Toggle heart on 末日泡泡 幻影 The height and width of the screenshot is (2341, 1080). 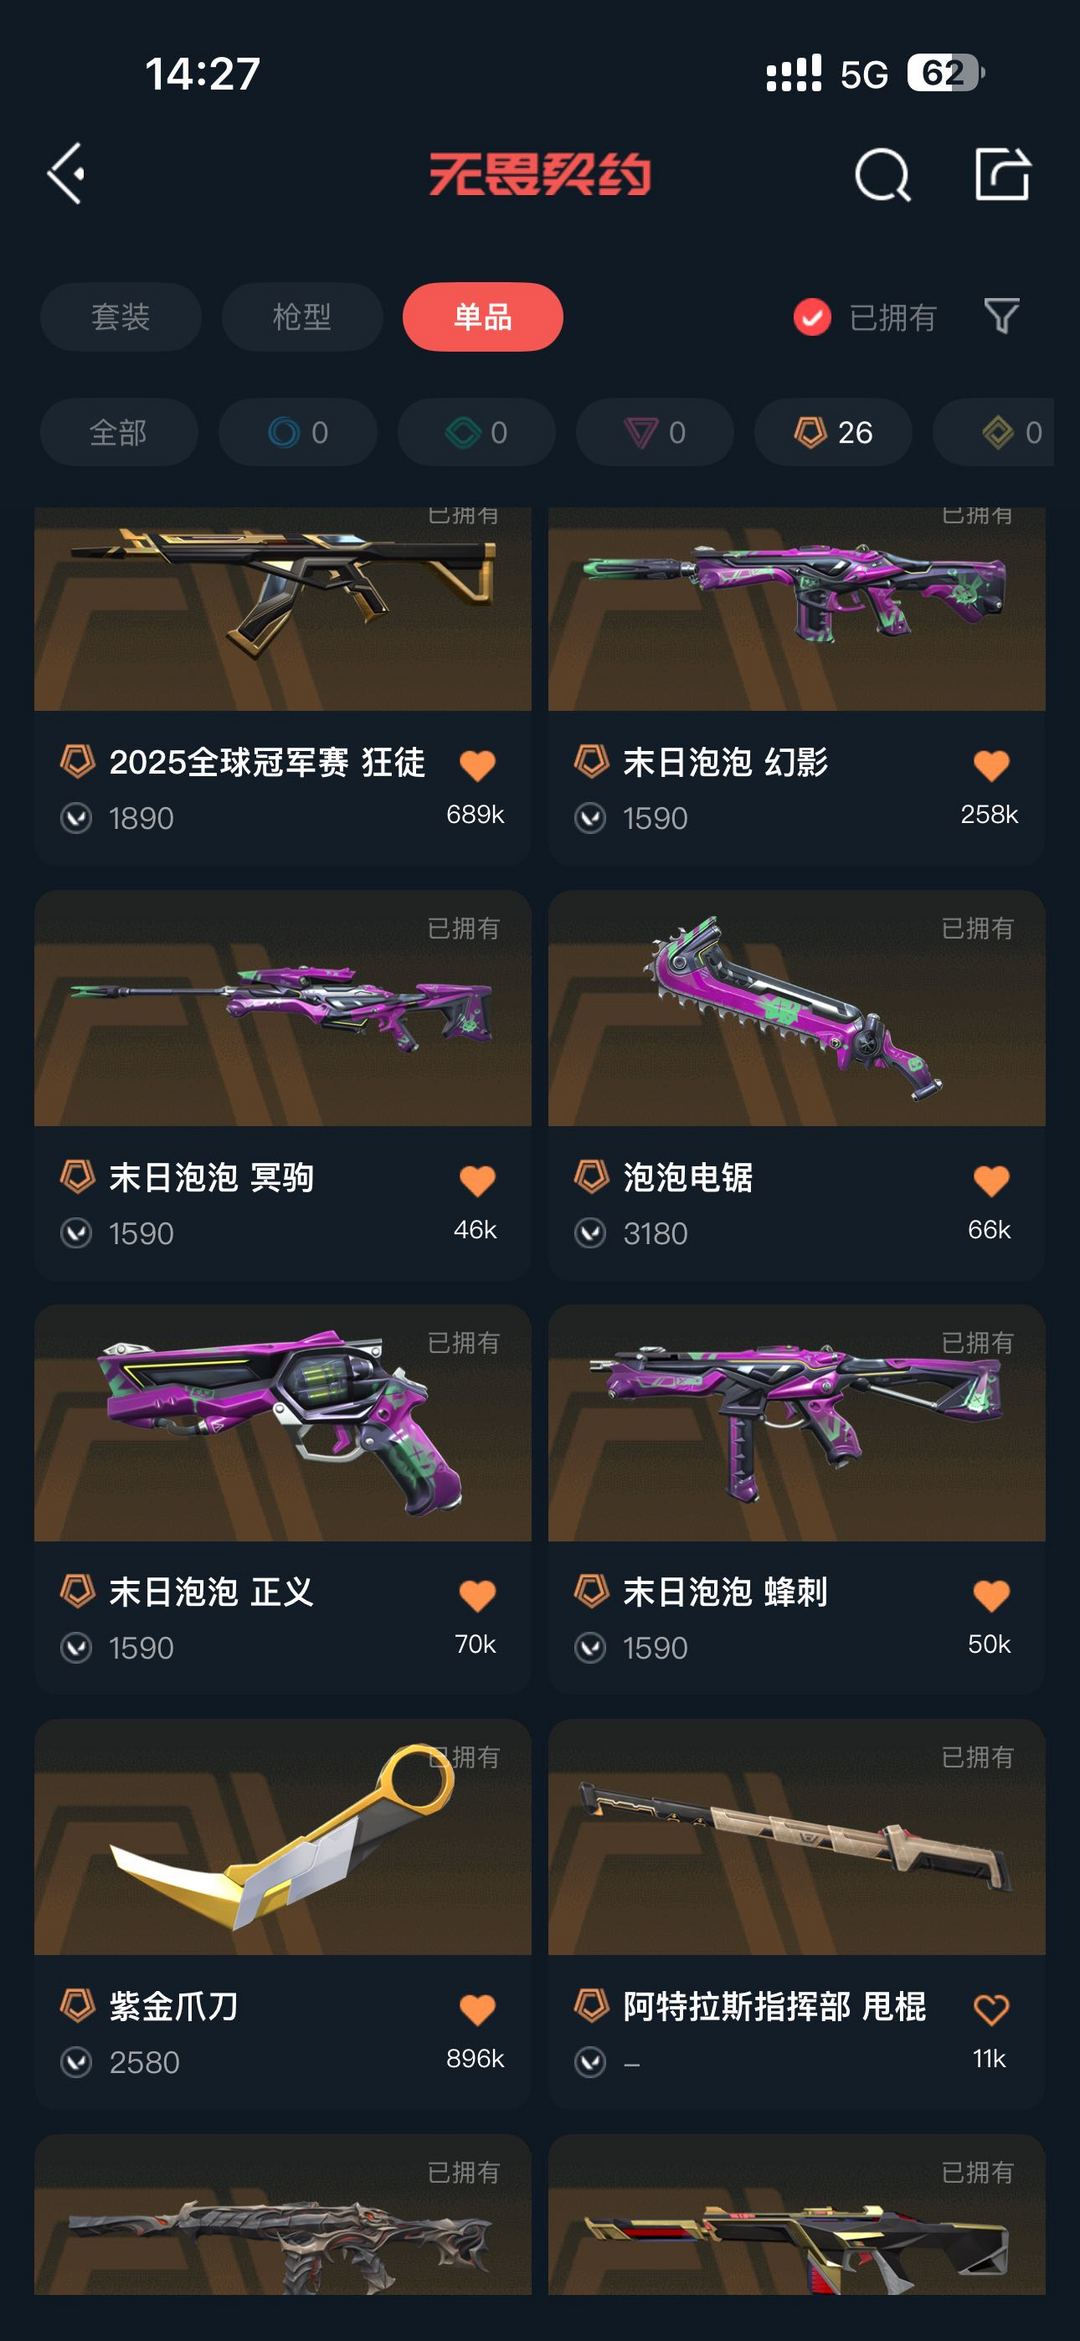[x=991, y=766]
